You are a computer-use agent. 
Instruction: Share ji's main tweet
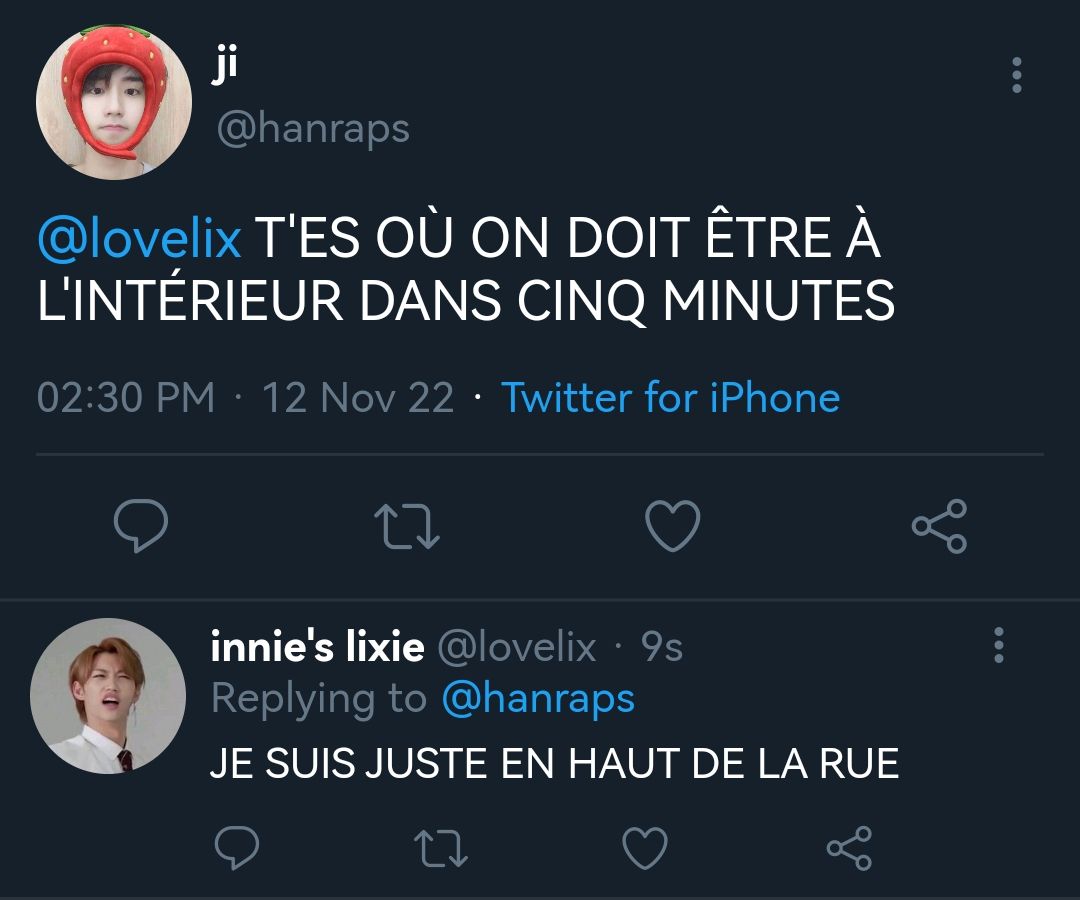939,526
